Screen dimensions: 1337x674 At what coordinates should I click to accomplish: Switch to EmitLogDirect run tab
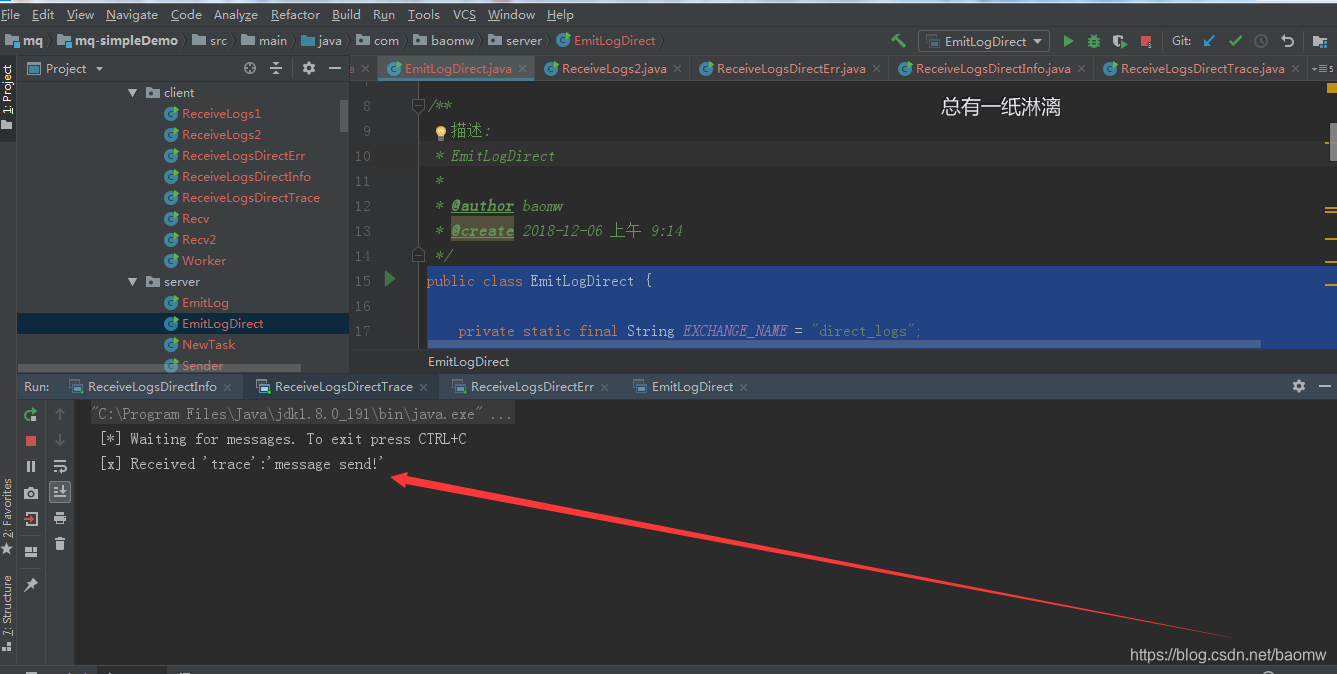pos(692,387)
